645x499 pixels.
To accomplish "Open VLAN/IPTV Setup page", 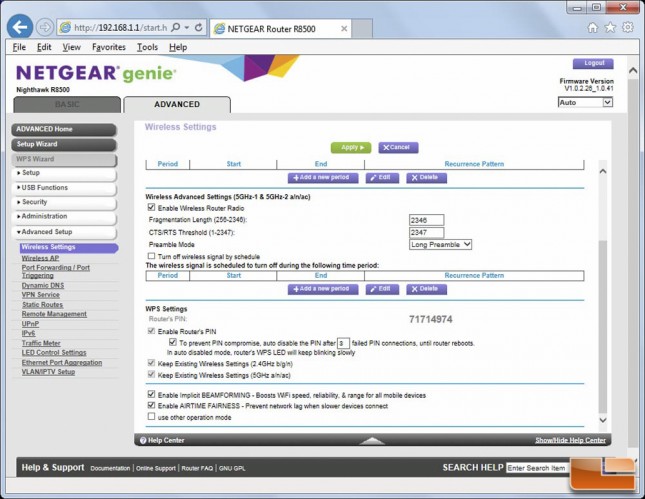I will tap(48, 372).
